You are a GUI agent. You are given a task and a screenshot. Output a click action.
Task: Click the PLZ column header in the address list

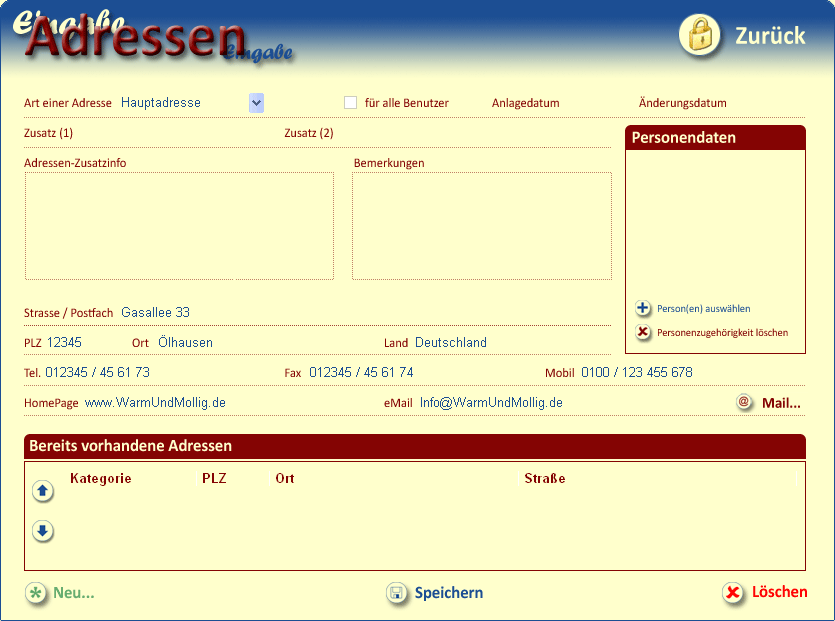(x=214, y=478)
